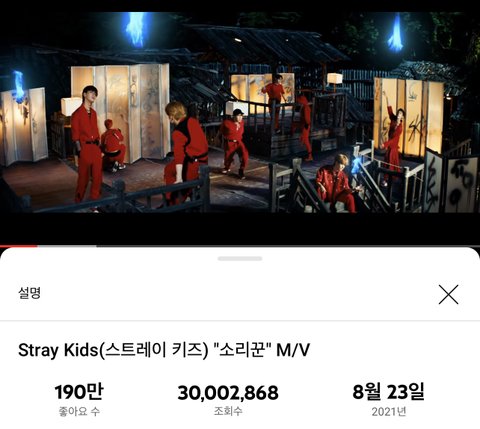Screen dimensions: 480x429
Task: Tap the member reaching up at right folding screen
Action: click(x=393, y=138)
